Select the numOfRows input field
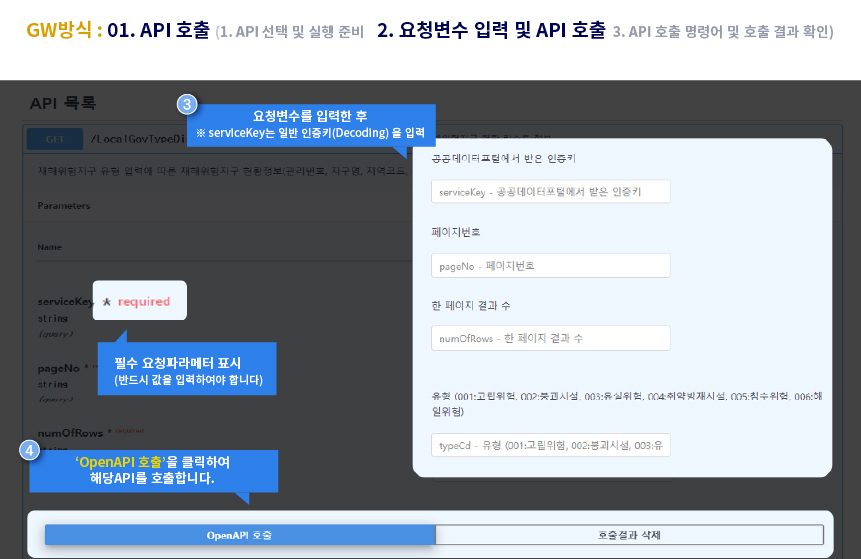Viewport: 861px width, 559px height. tap(550, 338)
